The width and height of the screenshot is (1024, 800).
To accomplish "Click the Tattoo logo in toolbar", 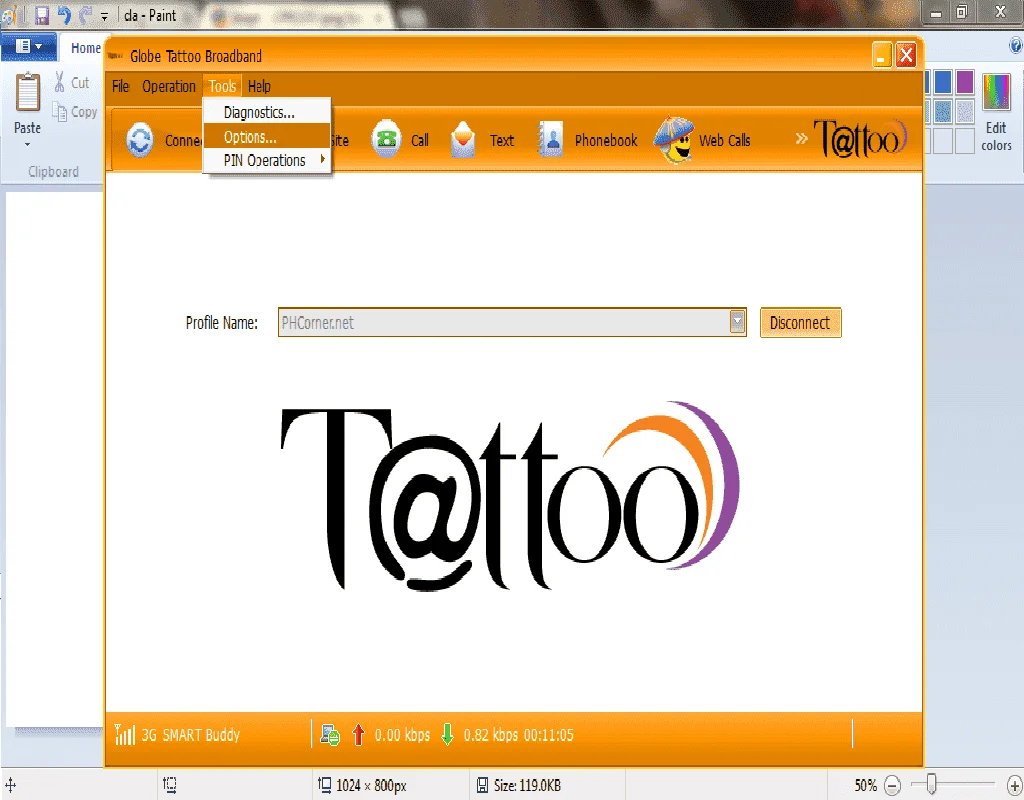I will [x=860, y=138].
